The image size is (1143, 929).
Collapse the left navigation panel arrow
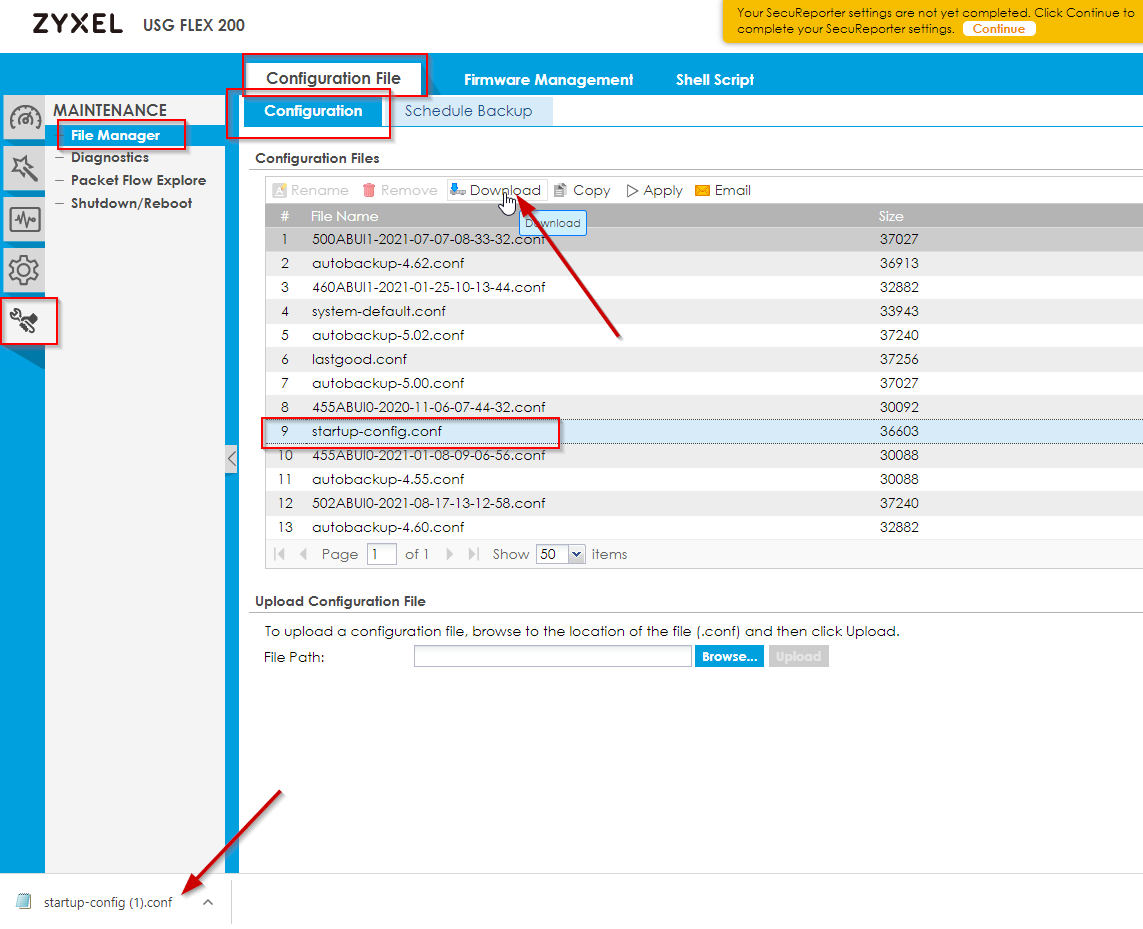[231, 459]
